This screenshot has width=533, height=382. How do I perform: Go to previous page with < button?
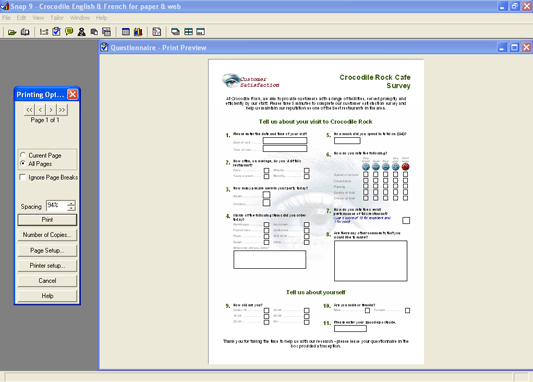40,110
